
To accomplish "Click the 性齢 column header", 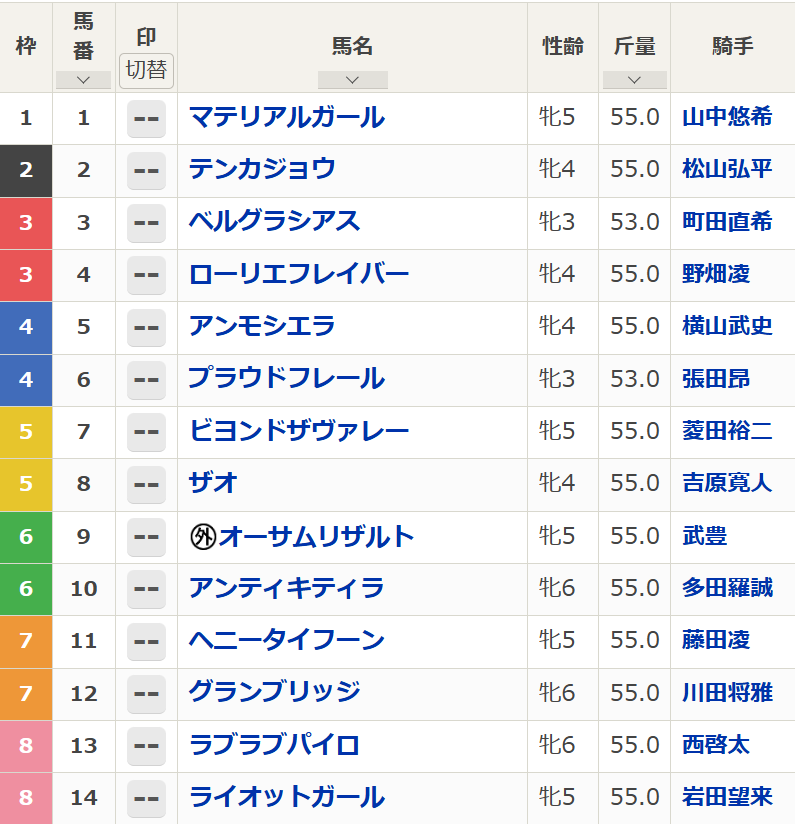I will tap(563, 46).
